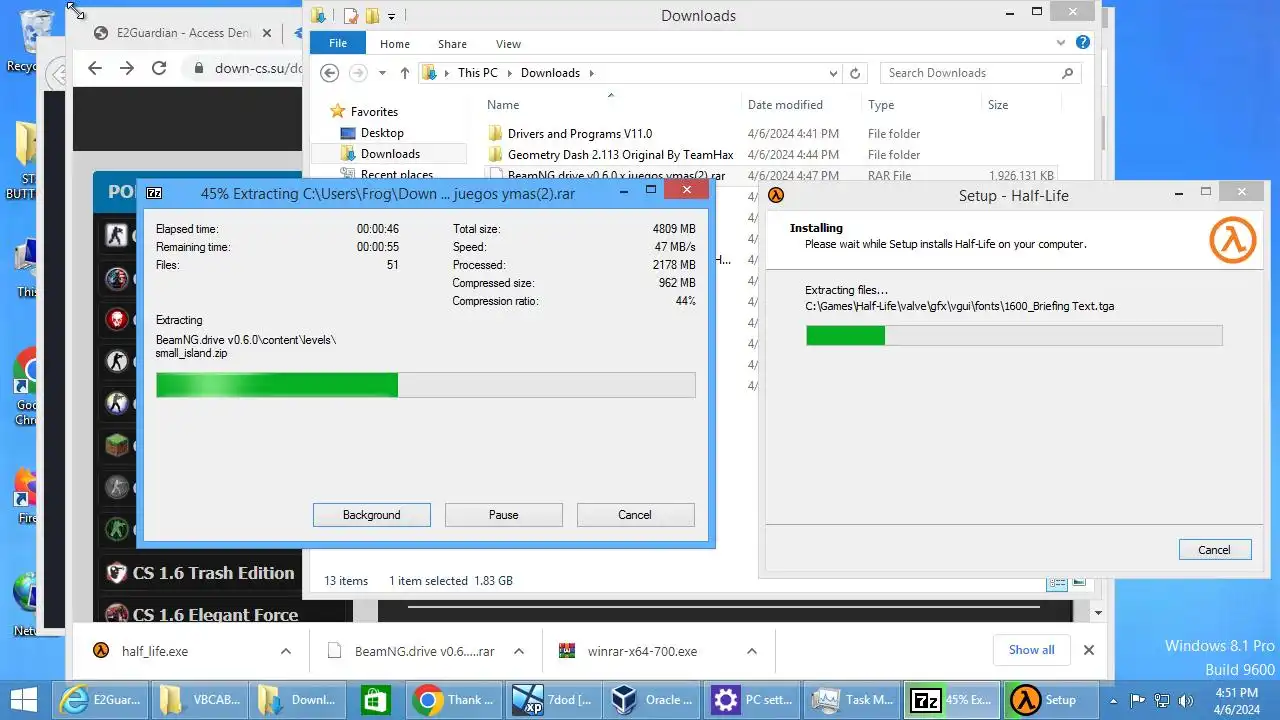Click browser page scrollbar down arrow
This screenshot has height=720, width=1280.
pyautogui.click(x=1098, y=612)
